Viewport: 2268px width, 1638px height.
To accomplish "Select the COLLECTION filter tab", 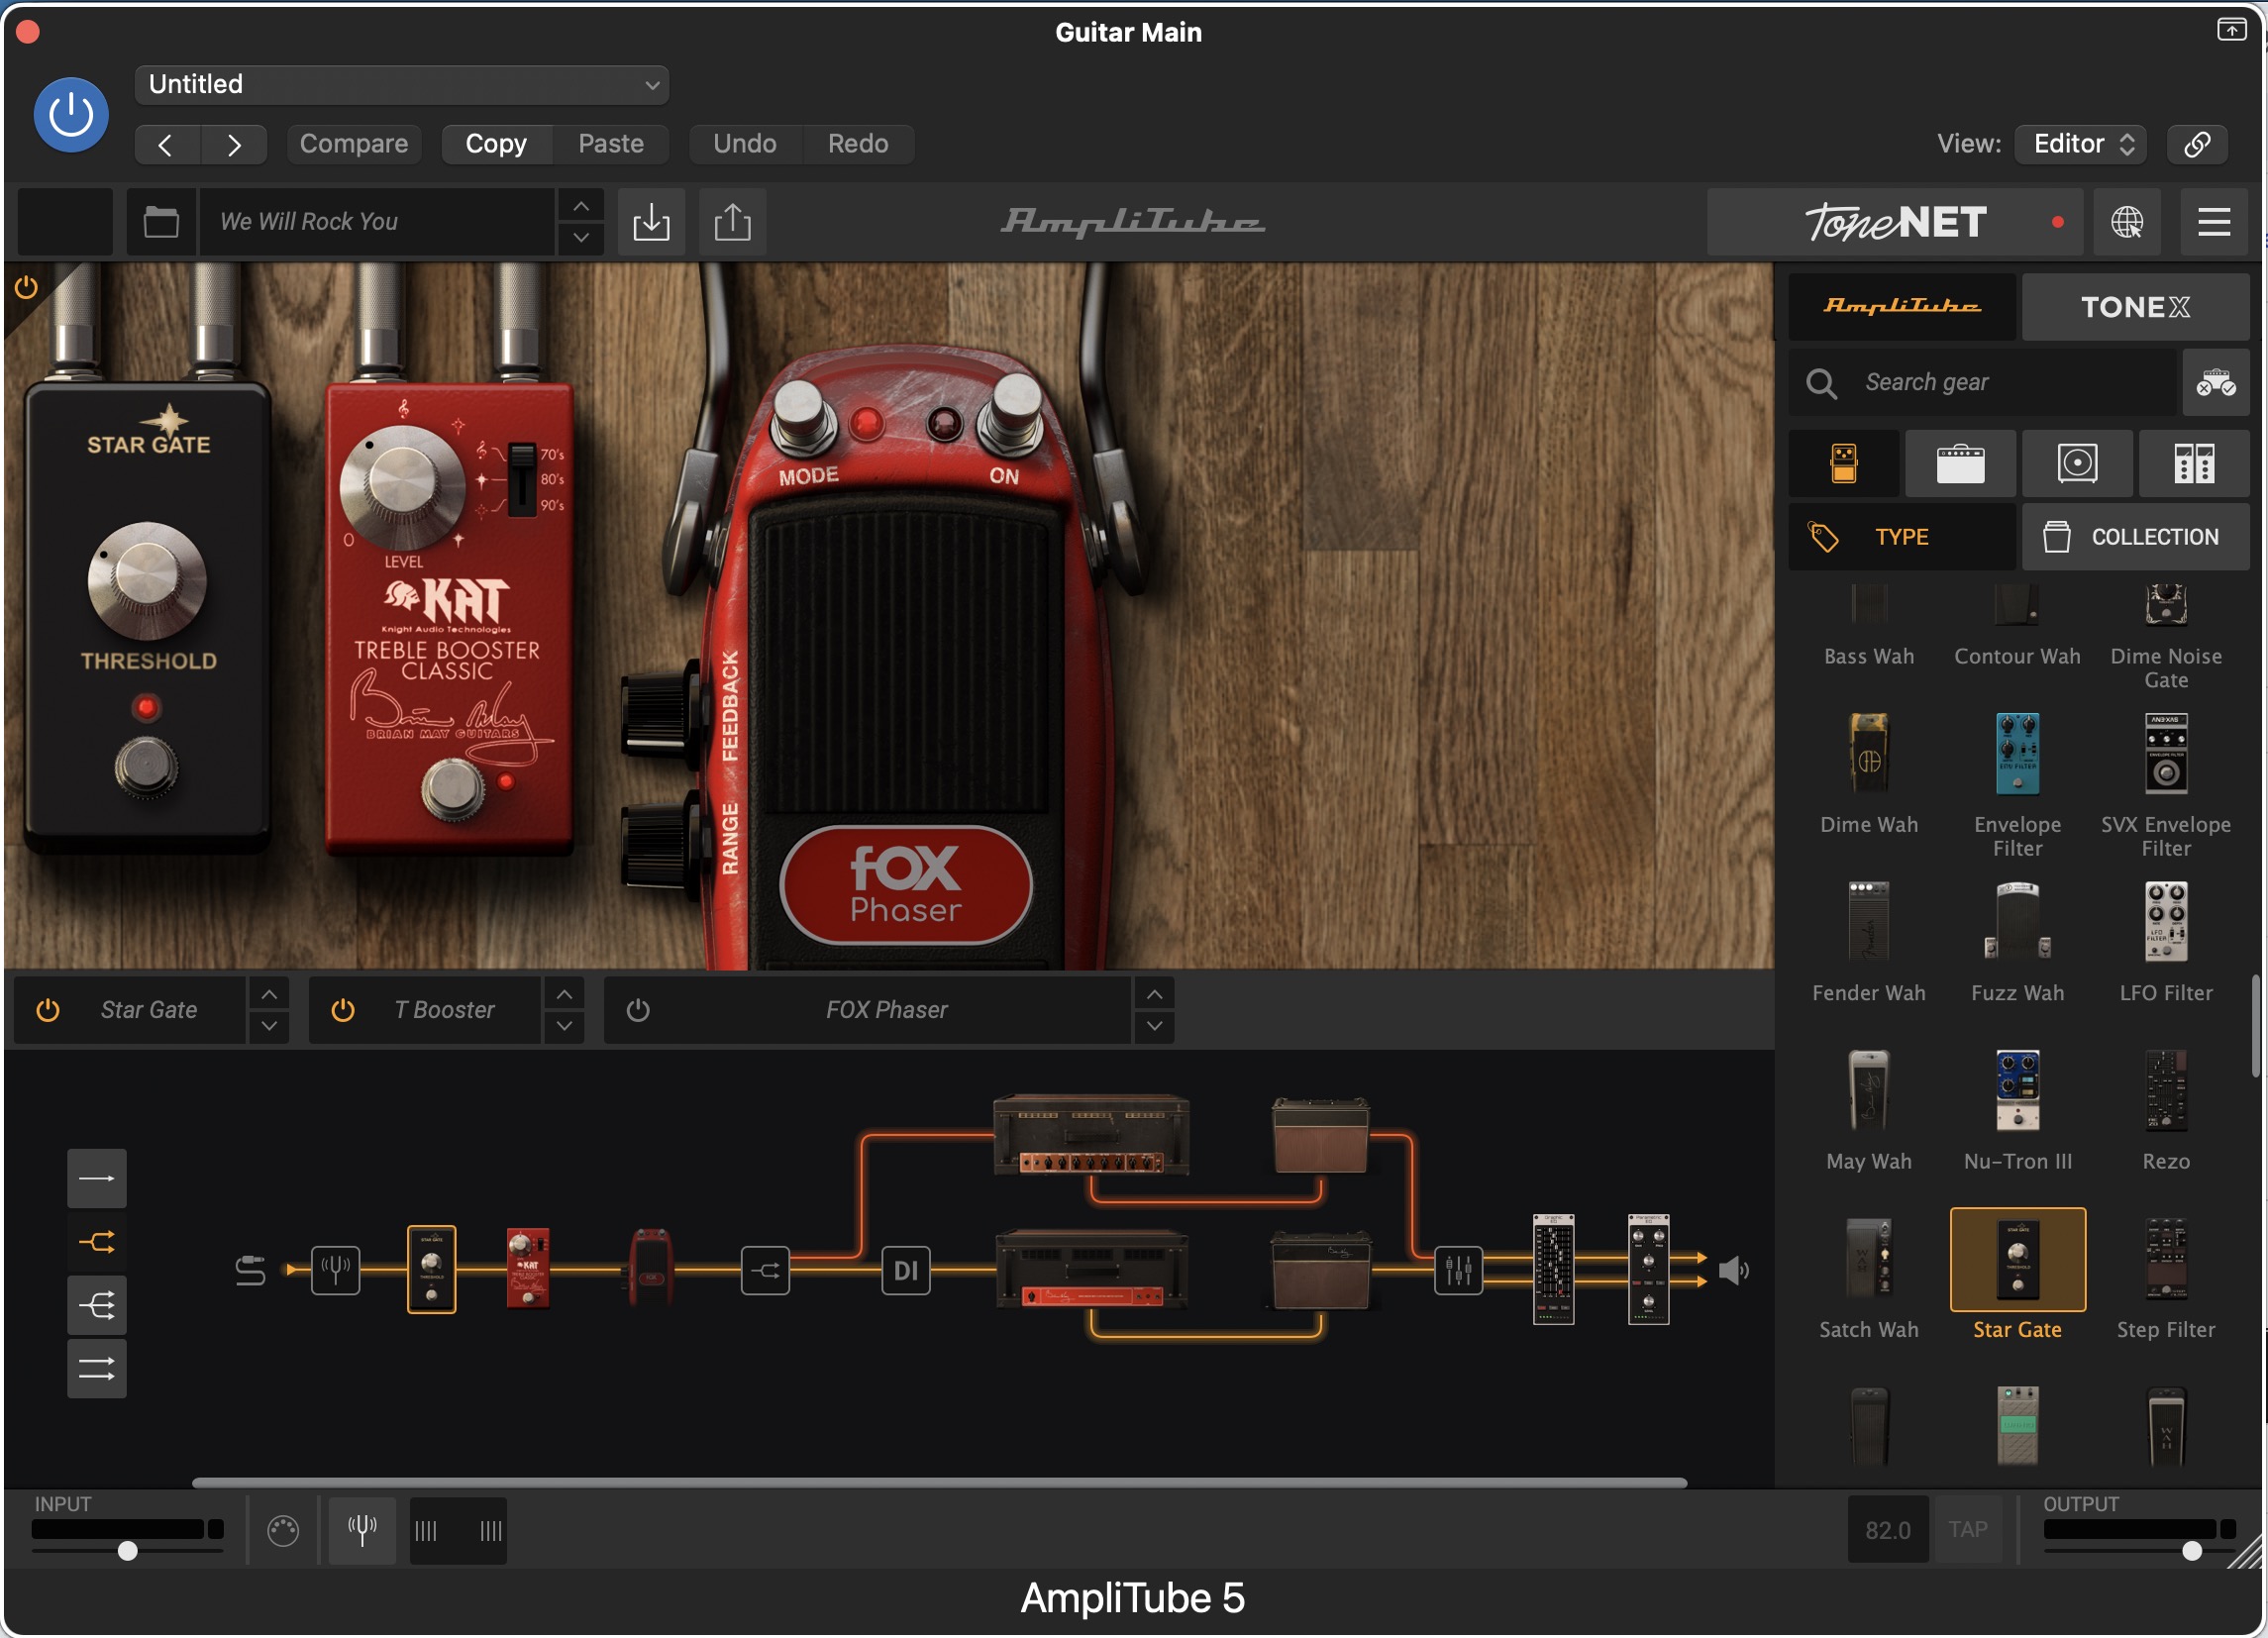I will 2135,537.
